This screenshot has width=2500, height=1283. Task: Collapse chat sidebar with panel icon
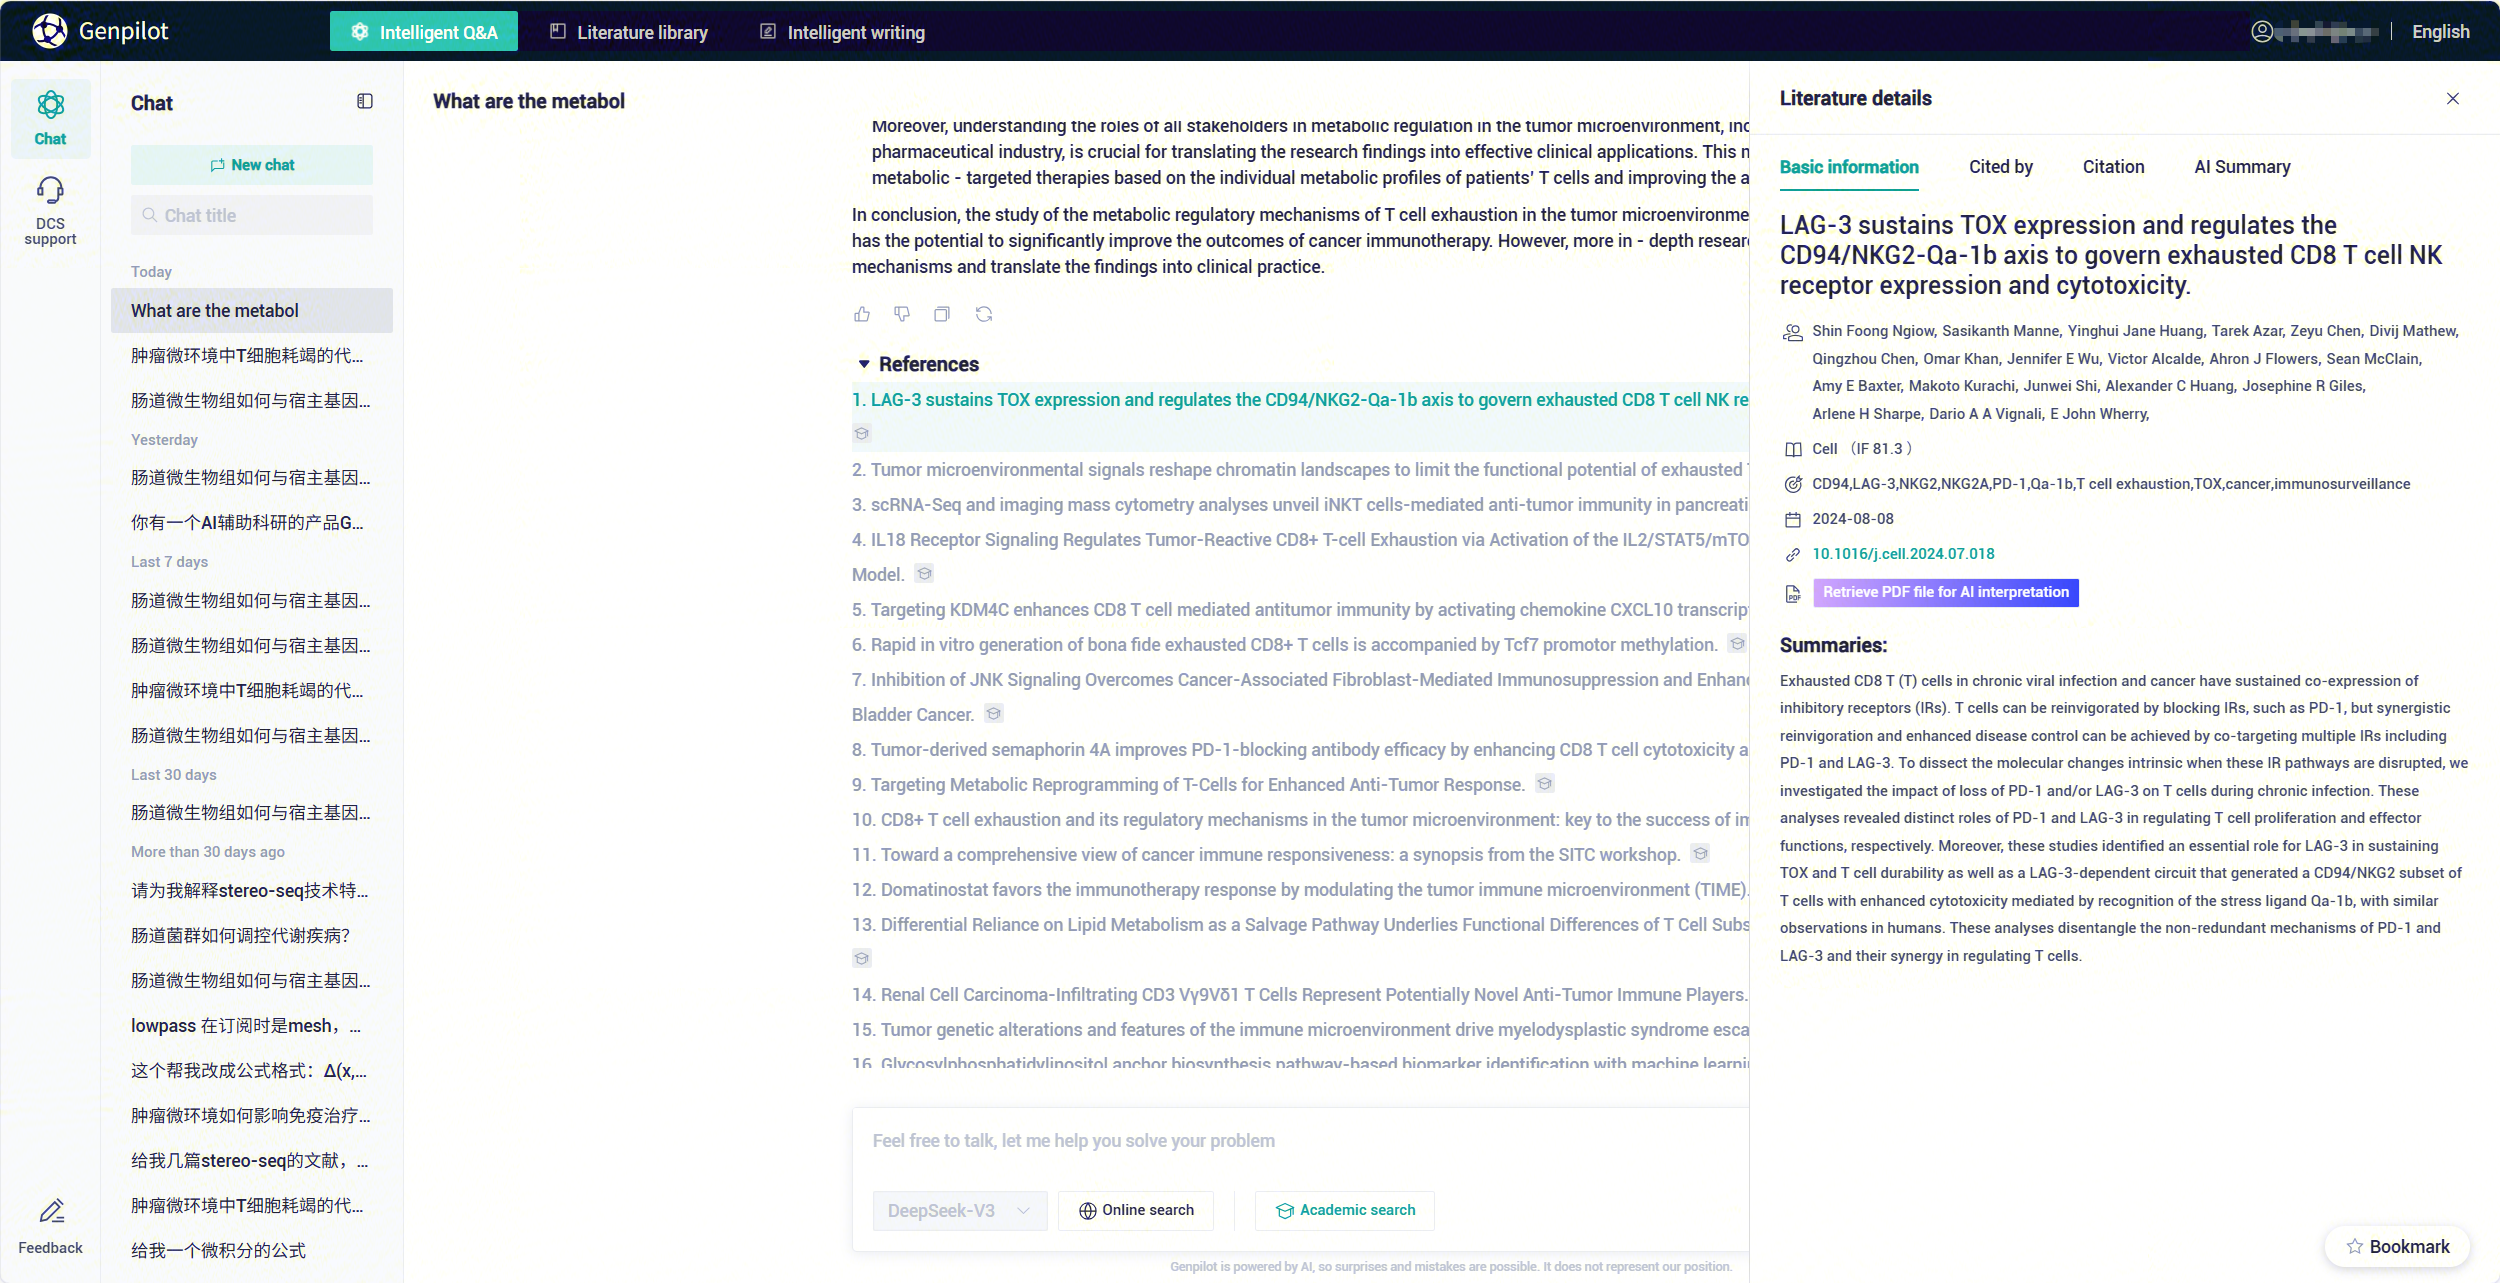tap(365, 101)
